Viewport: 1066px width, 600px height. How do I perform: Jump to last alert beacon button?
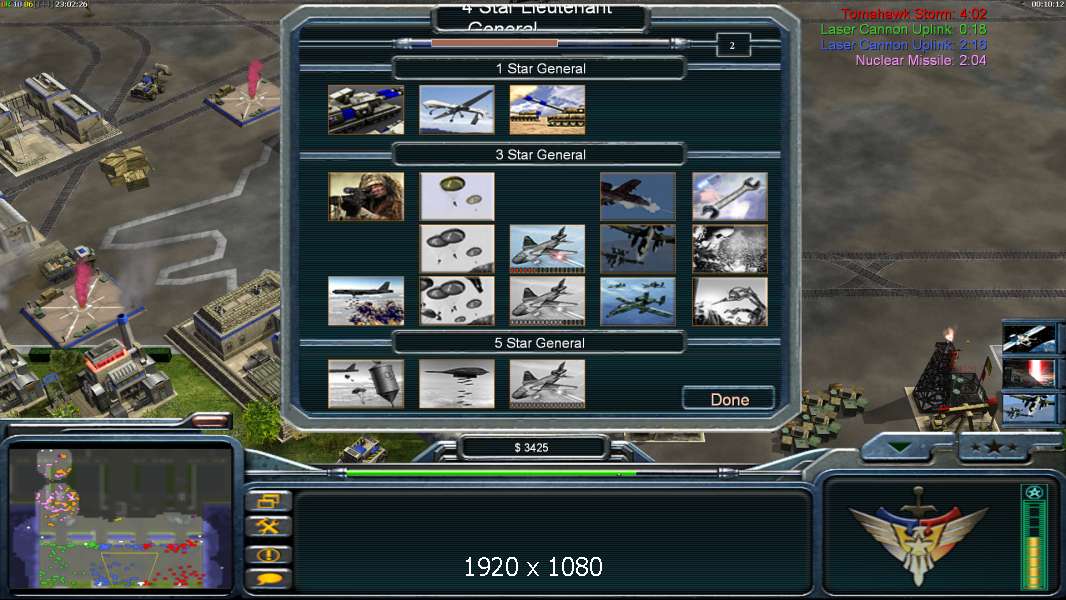pos(269,554)
